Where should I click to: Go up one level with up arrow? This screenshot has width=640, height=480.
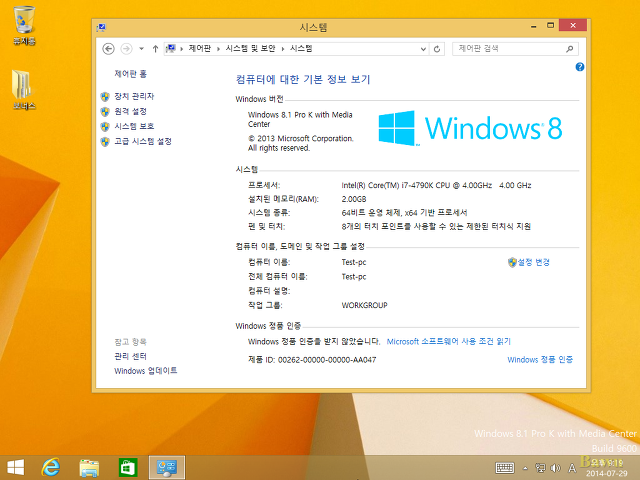(x=155, y=49)
